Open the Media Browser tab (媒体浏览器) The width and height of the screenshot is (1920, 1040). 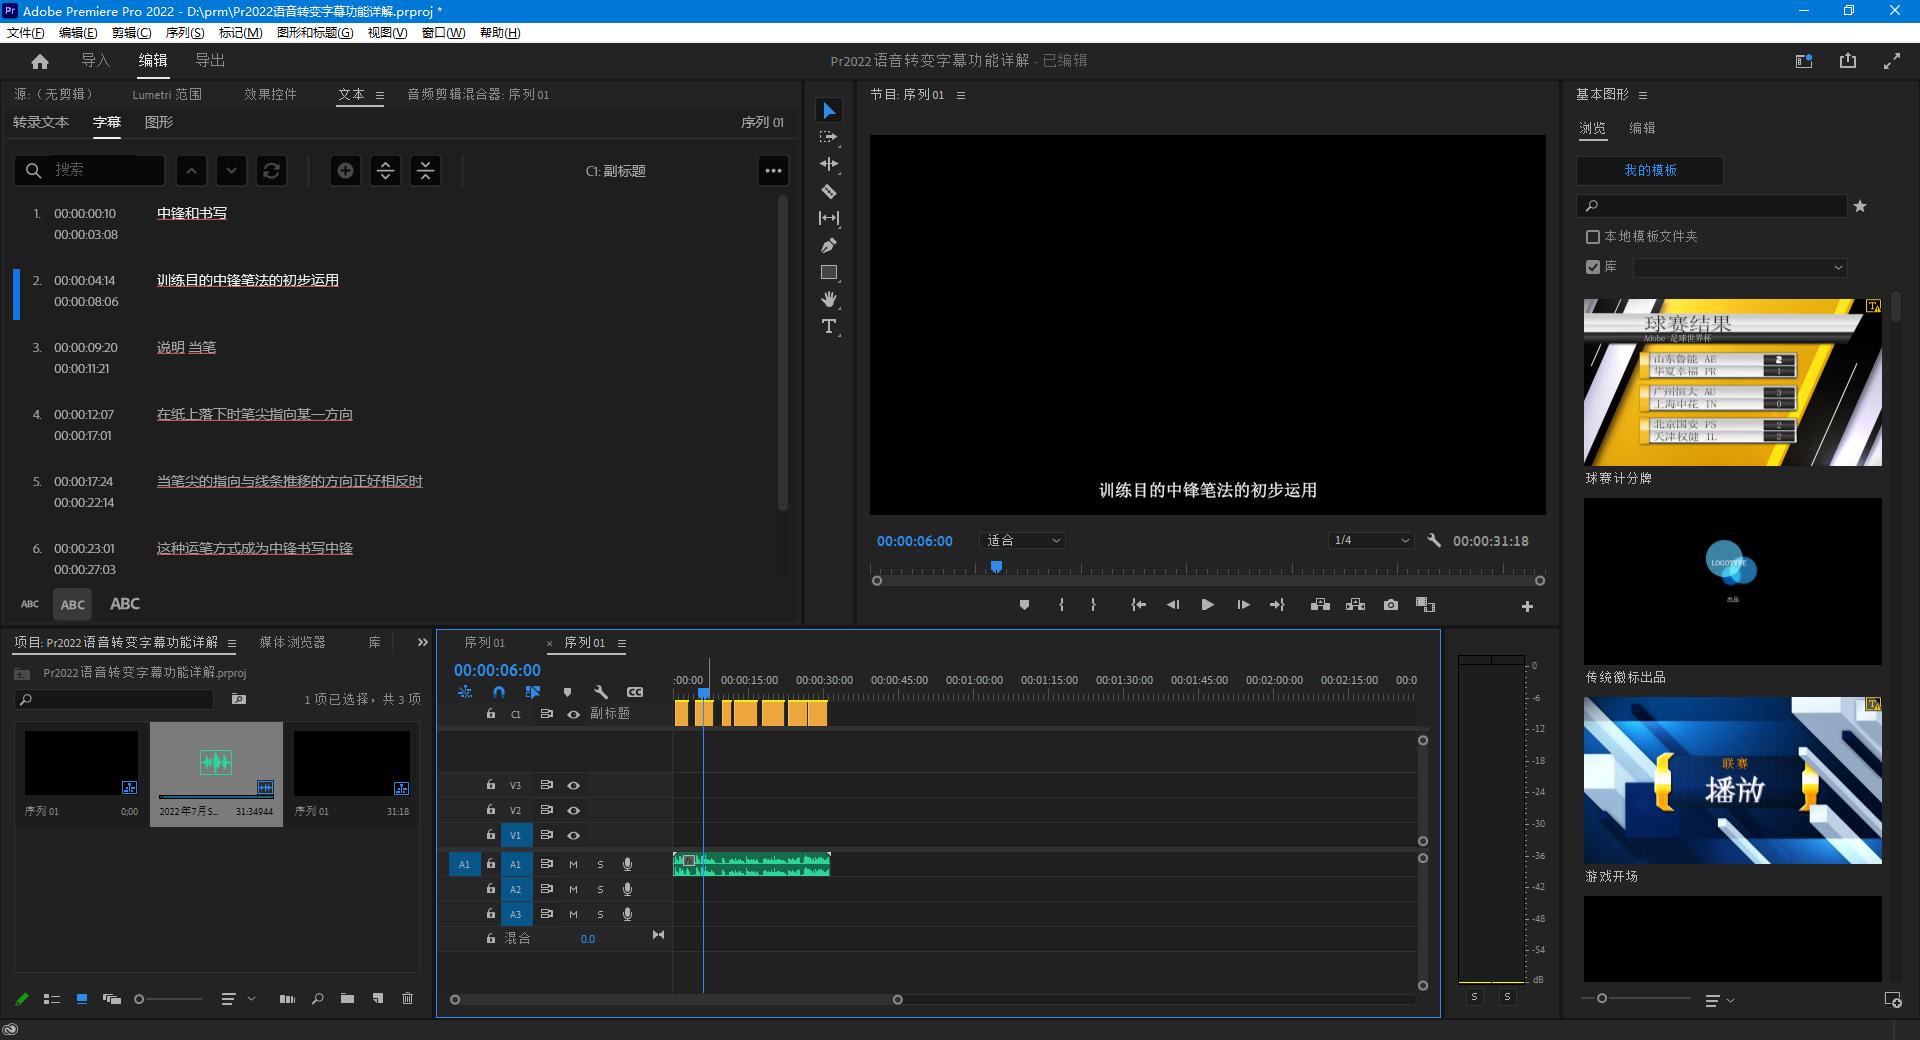point(292,642)
